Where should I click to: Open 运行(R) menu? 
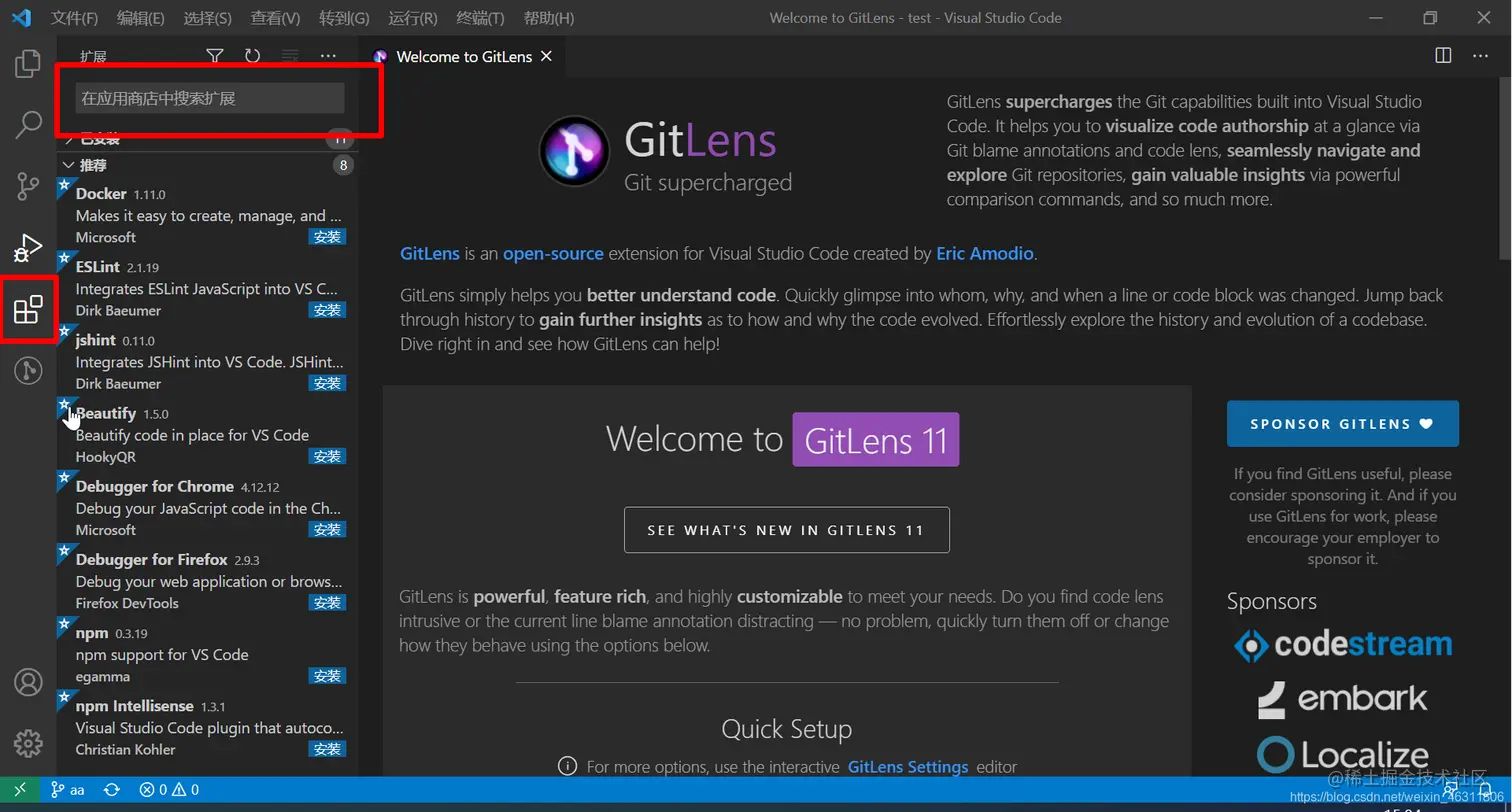[413, 18]
